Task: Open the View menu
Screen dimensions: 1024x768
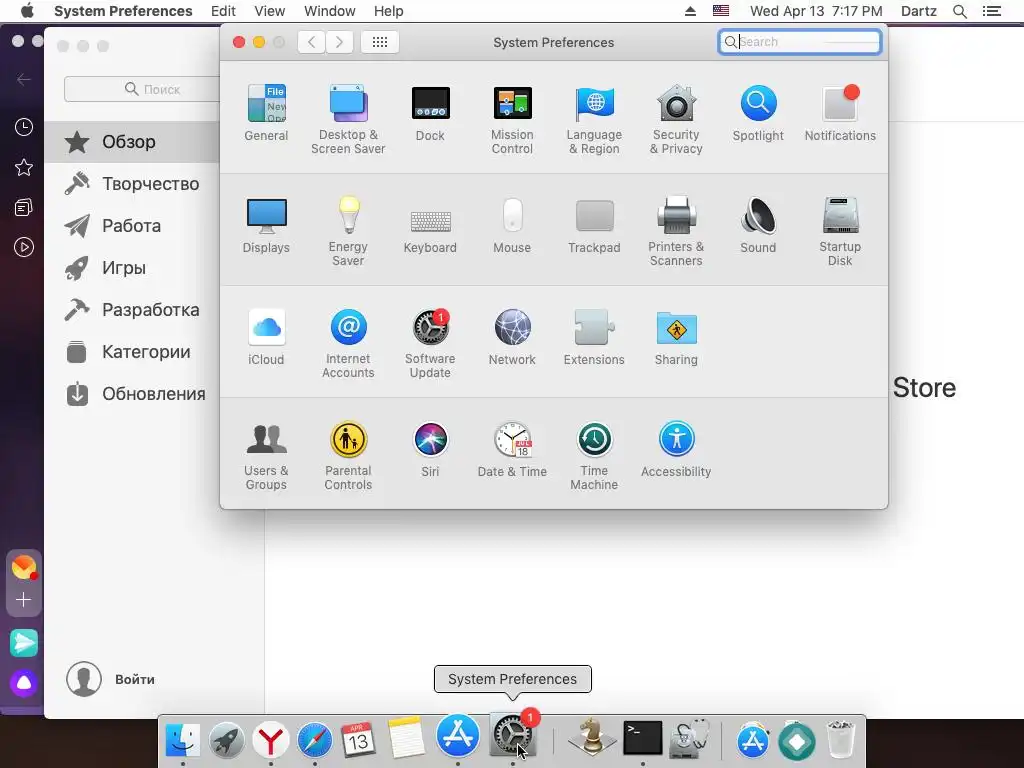Action: (270, 11)
